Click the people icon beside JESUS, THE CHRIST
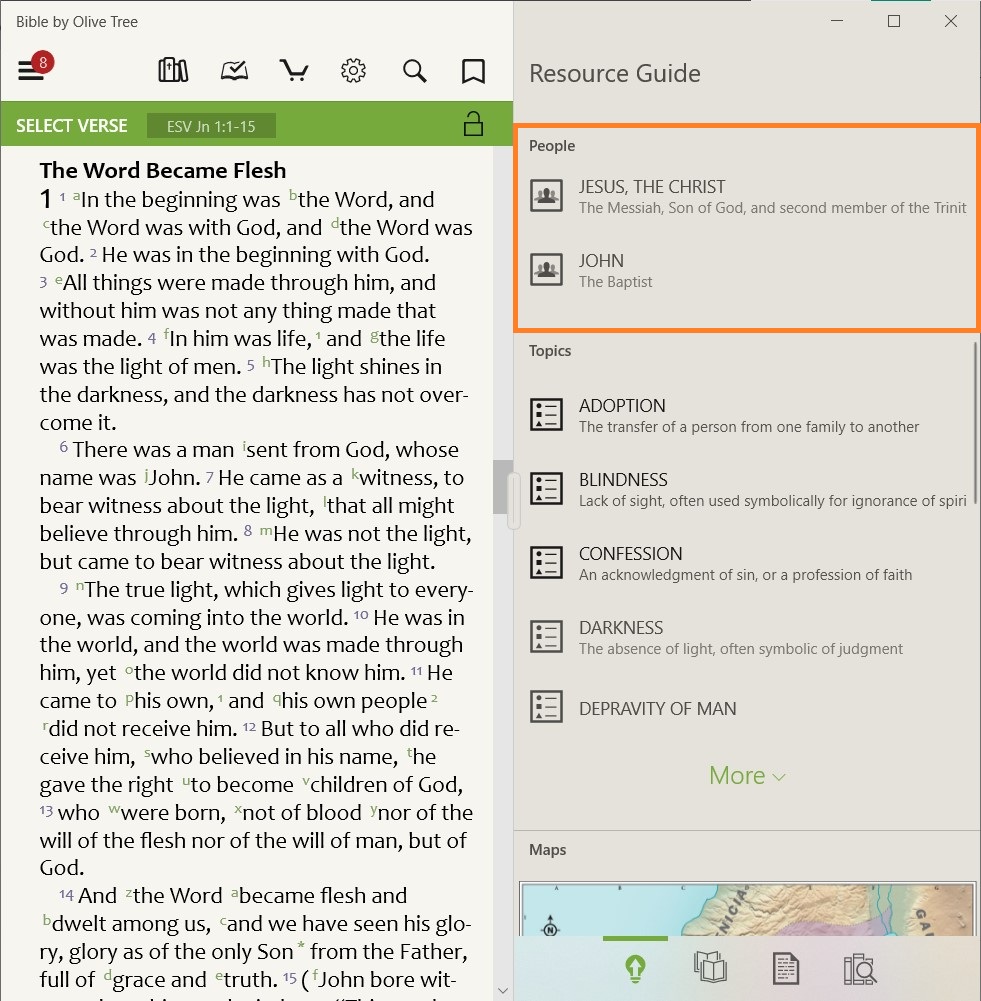Viewport: 981px width, 1001px height. point(546,195)
